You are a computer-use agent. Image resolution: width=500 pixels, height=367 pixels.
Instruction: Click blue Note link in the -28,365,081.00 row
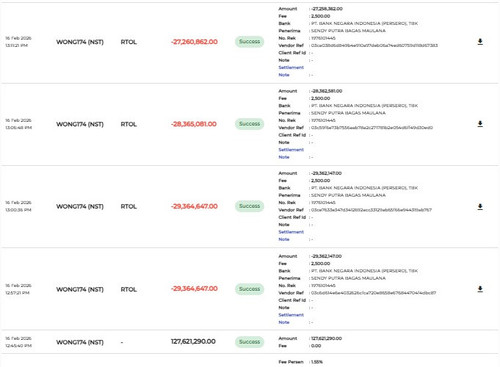pos(284,157)
